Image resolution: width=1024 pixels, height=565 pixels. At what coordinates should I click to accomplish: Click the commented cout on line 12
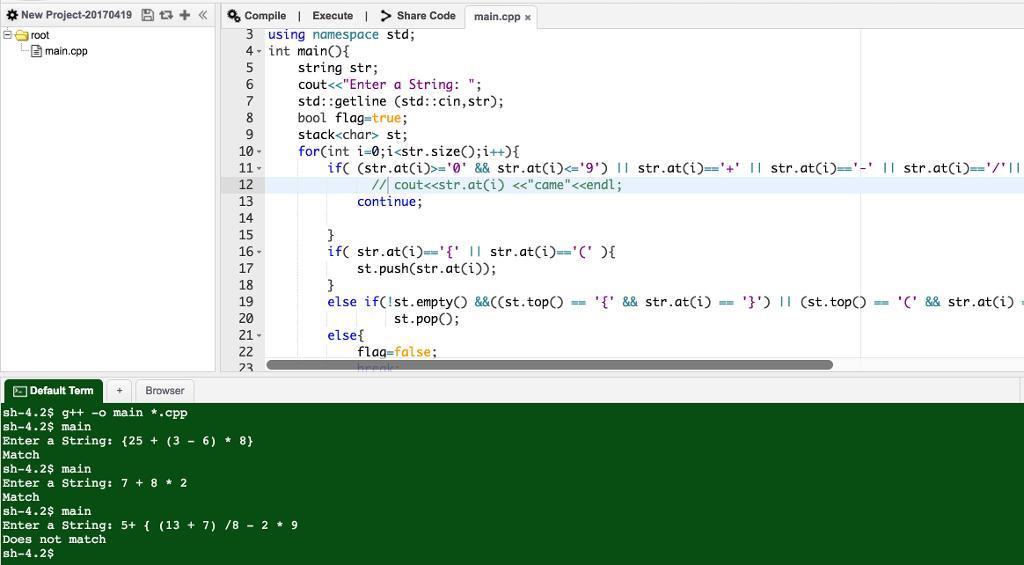click(x=497, y=185)
